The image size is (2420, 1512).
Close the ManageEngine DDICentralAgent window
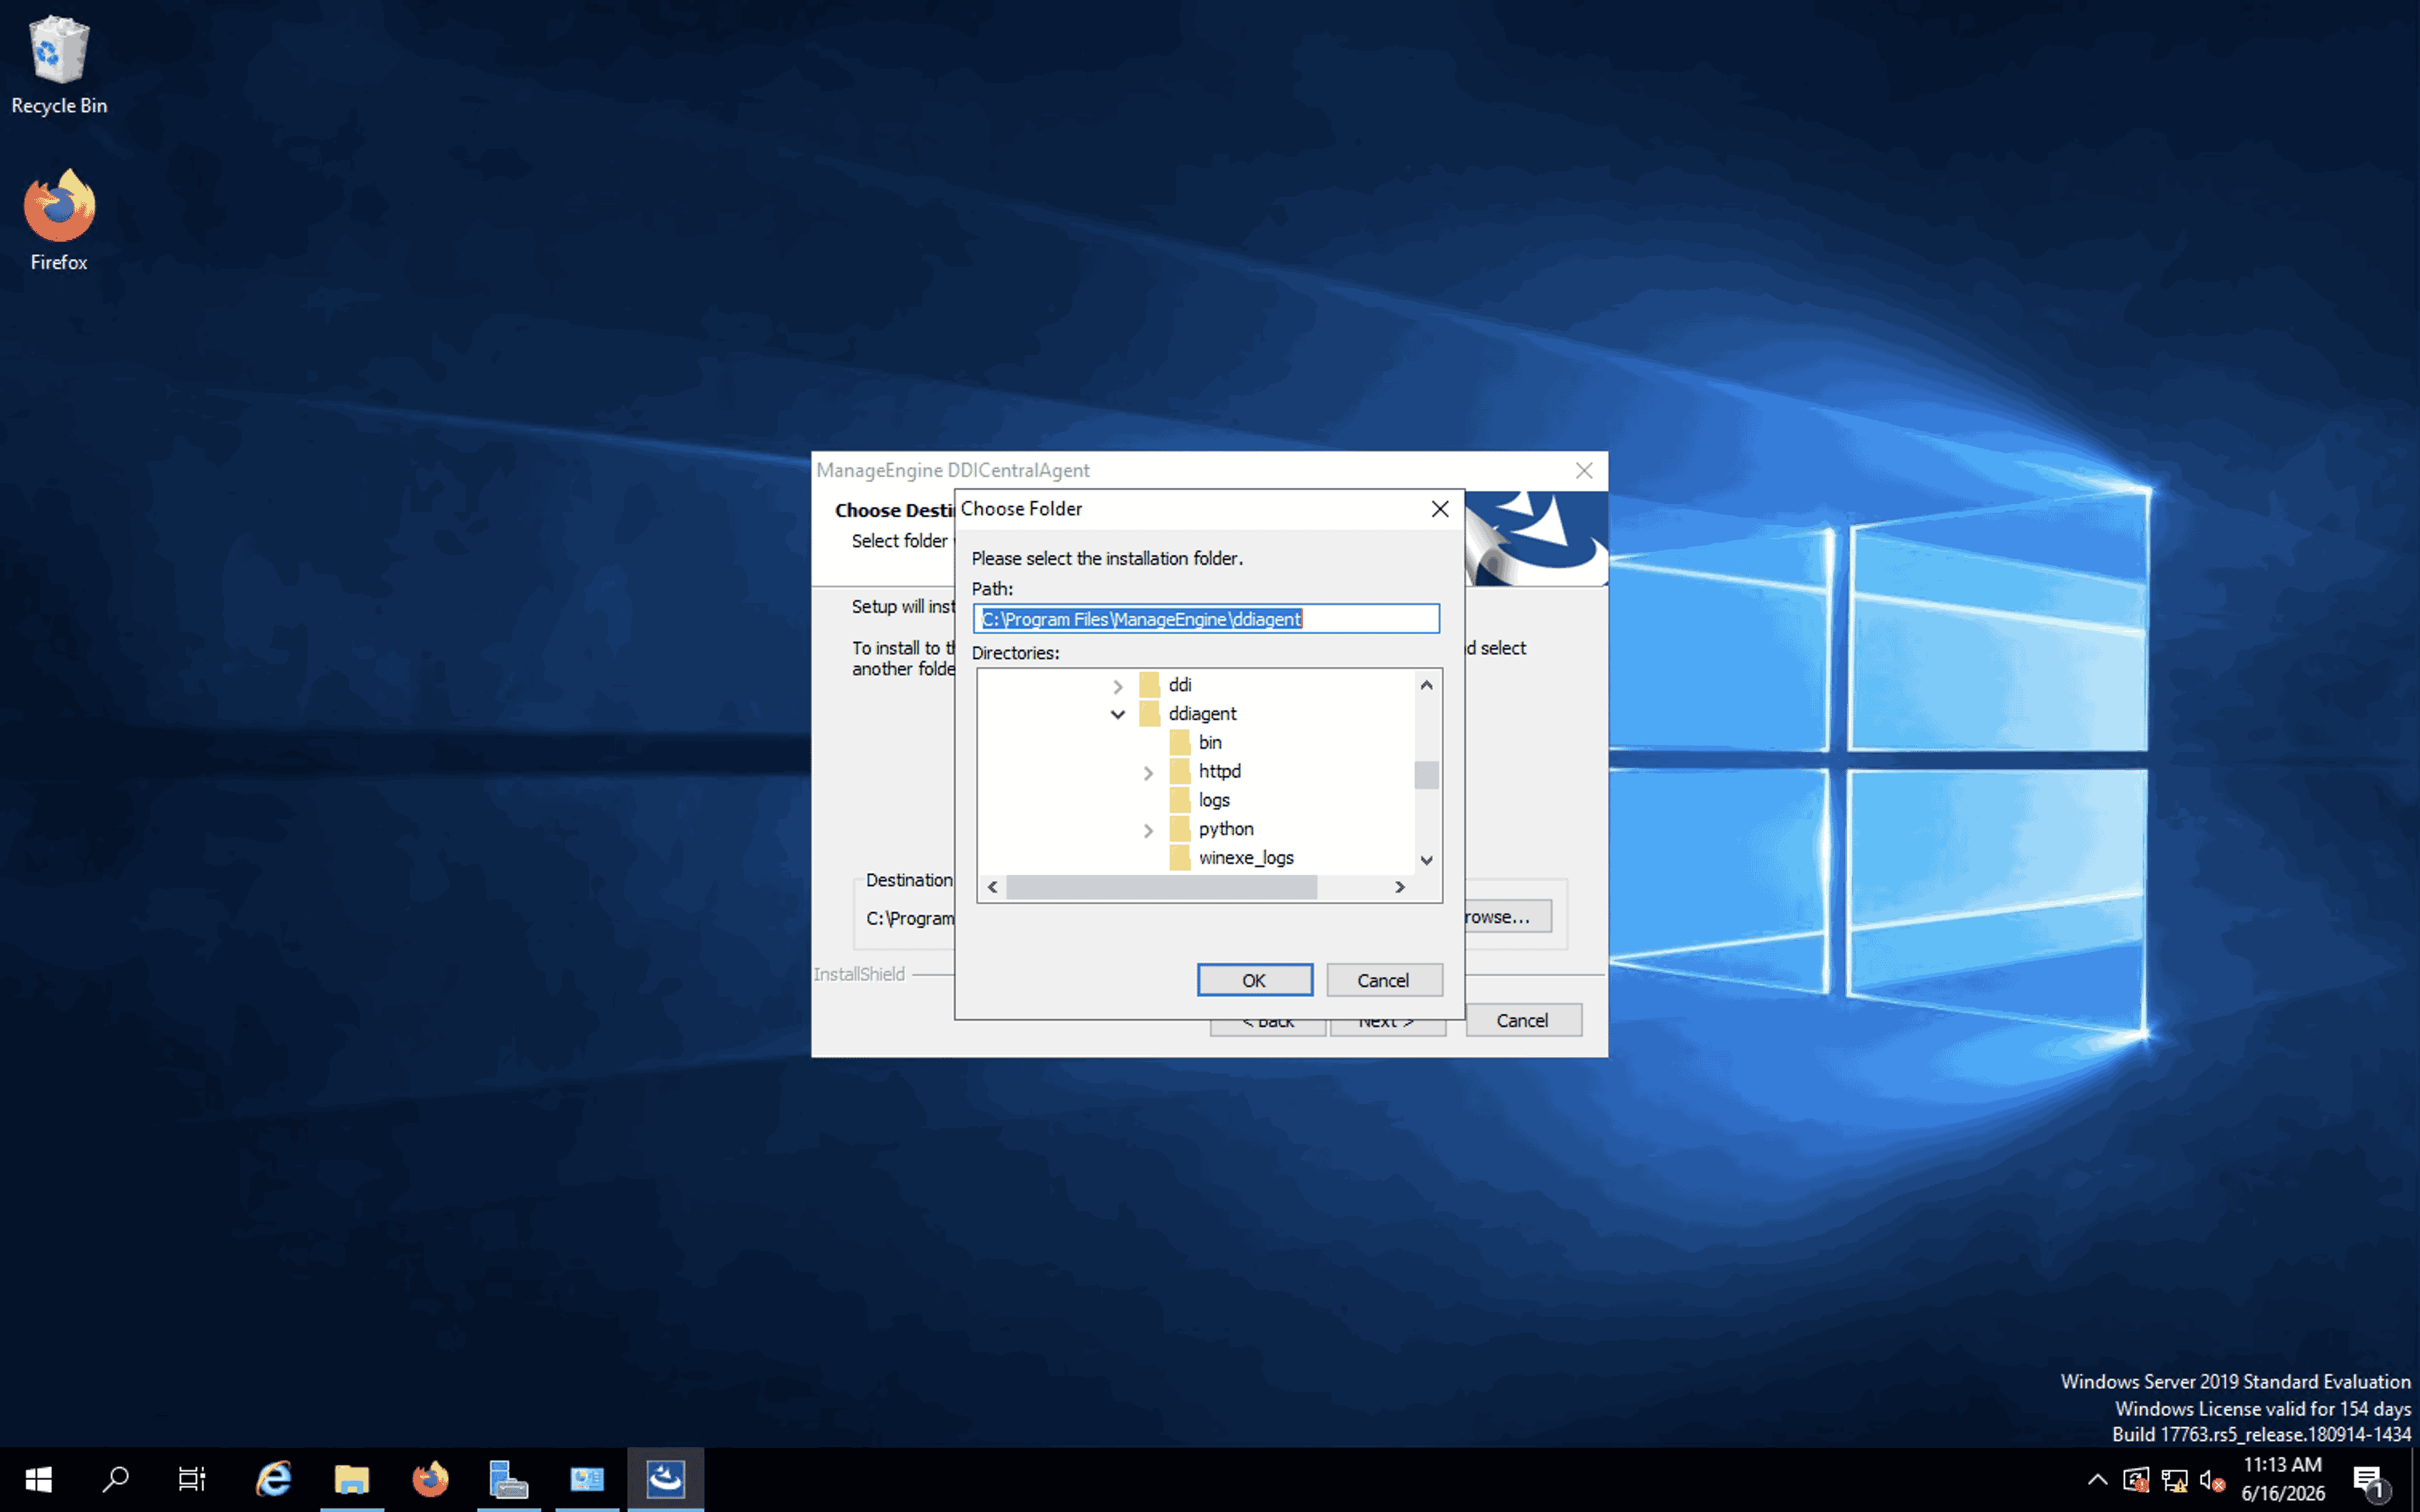point(1584,471)
